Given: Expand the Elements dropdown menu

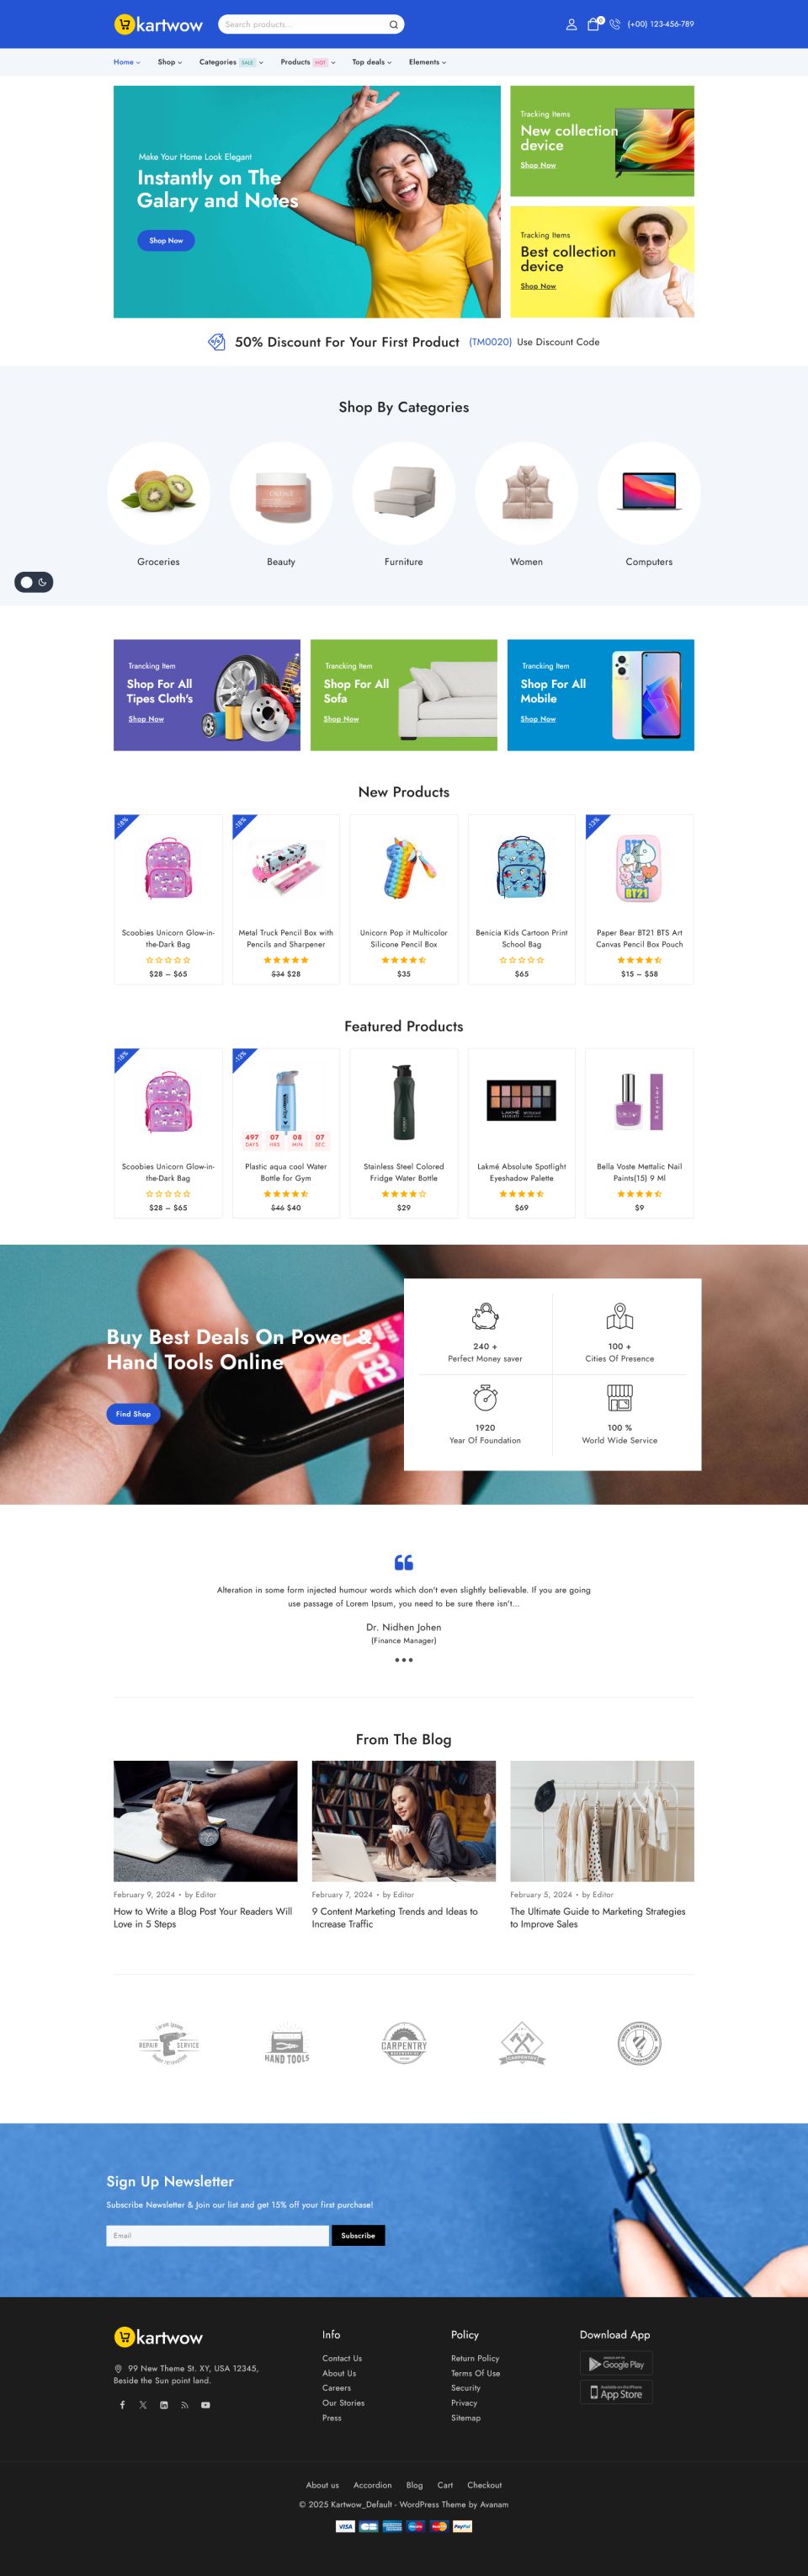Looking at the screenshot, I should 427,62.
